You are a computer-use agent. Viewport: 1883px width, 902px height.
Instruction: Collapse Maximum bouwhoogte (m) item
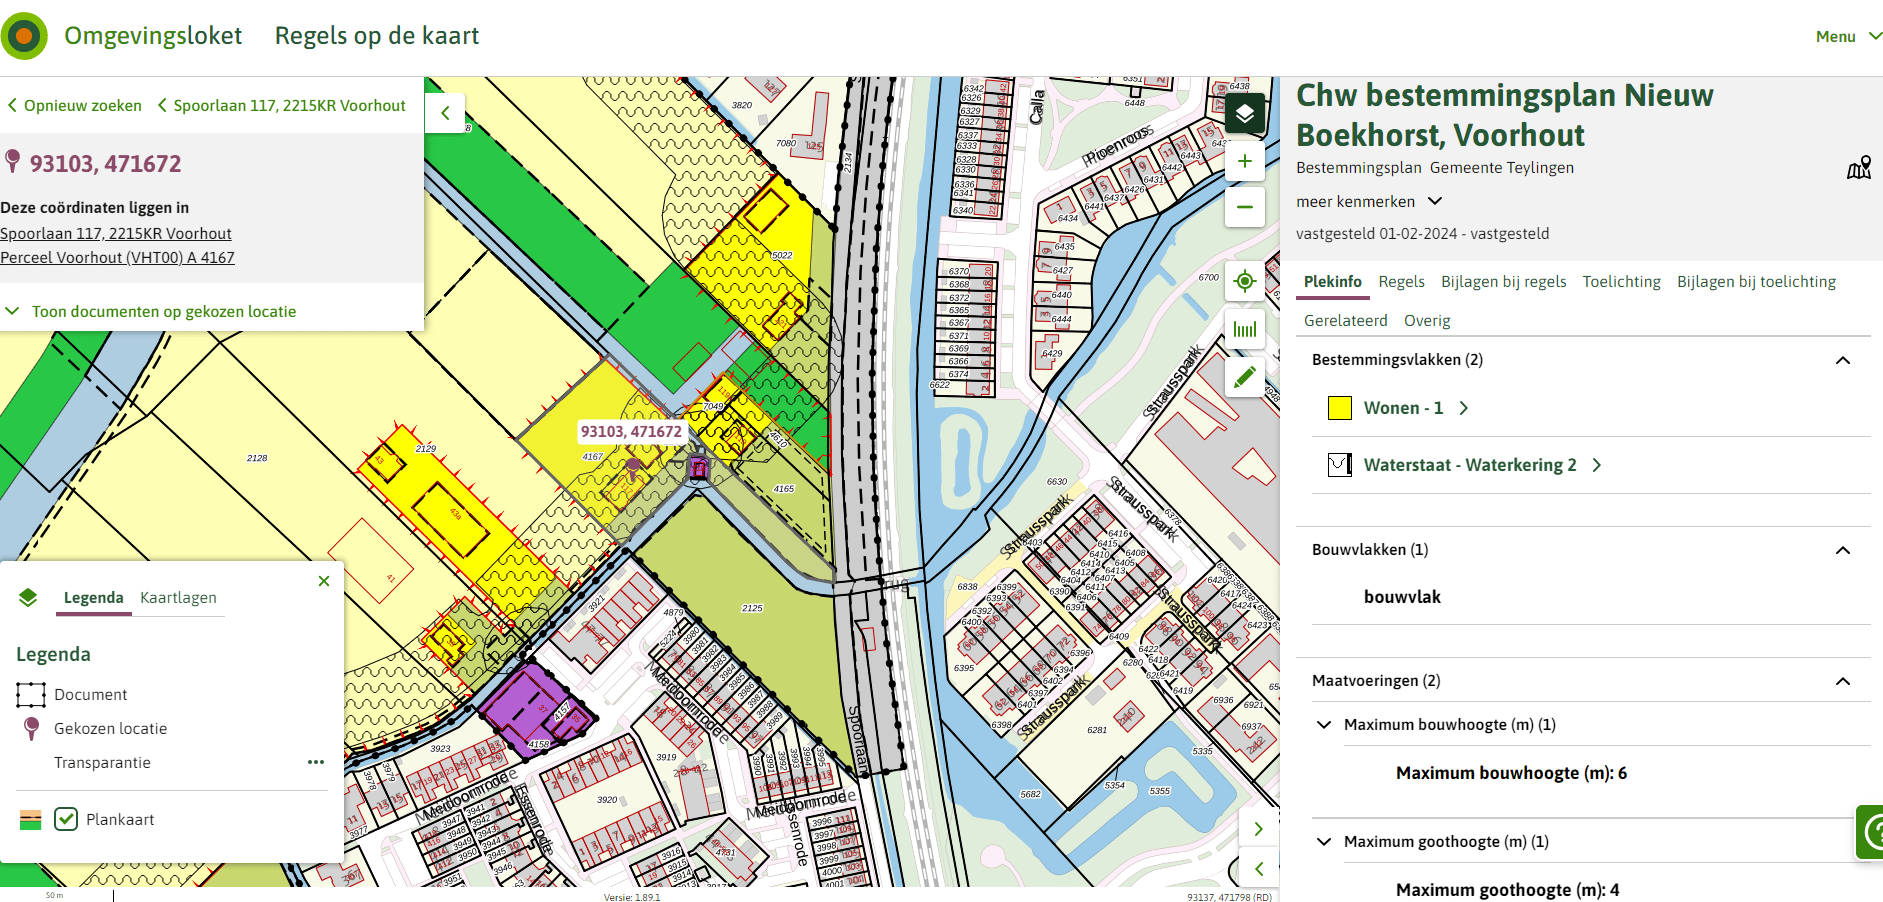pyautogui.click(x=1324, y=725)
